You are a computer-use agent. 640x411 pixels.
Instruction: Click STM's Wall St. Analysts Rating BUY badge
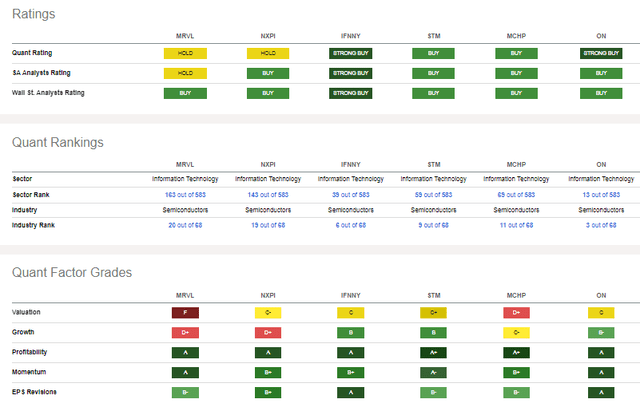coord(433,93)
